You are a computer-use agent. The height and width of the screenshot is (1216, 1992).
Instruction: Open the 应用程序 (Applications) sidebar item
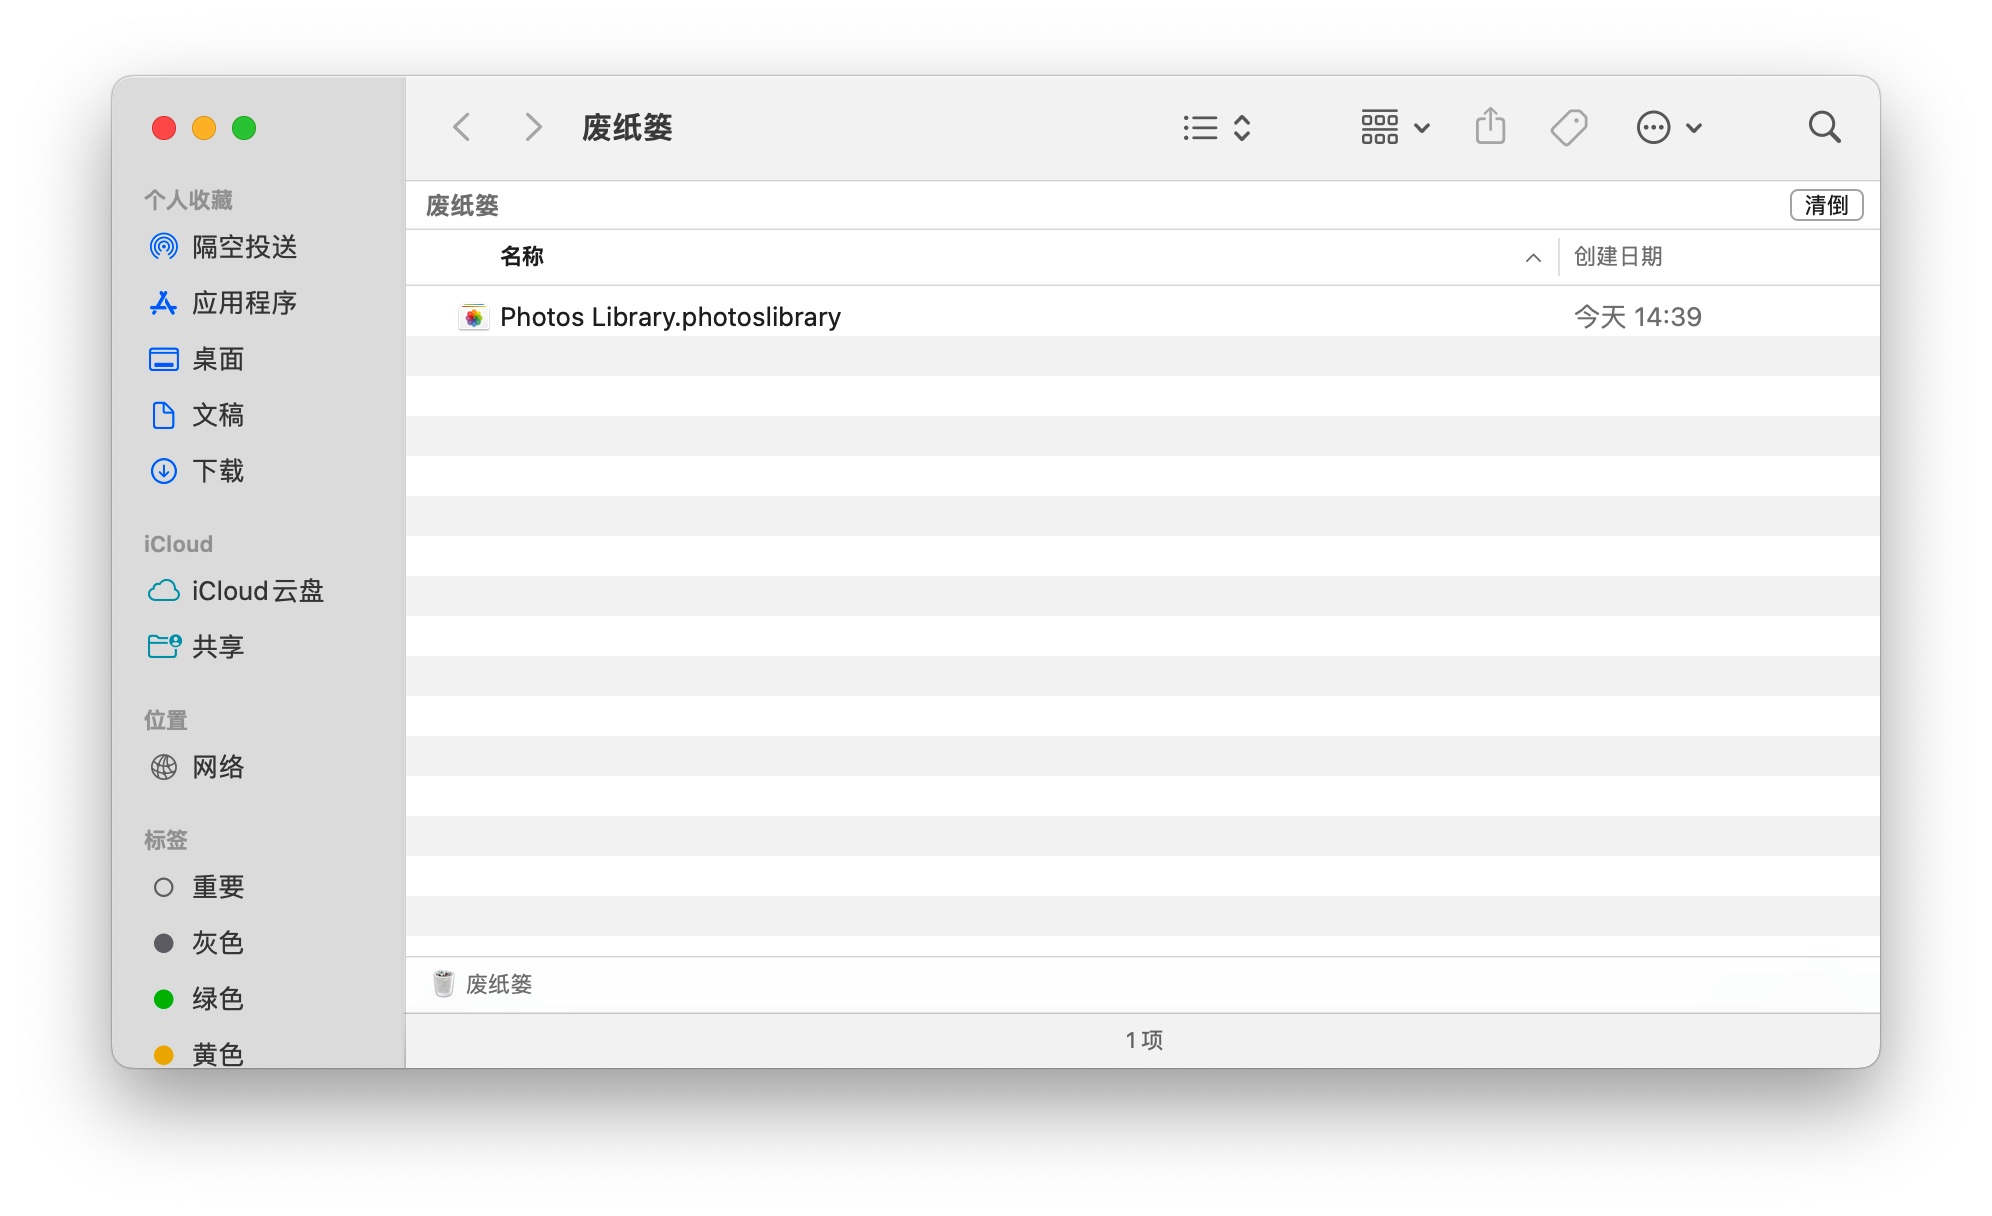[x=245, y=303]
